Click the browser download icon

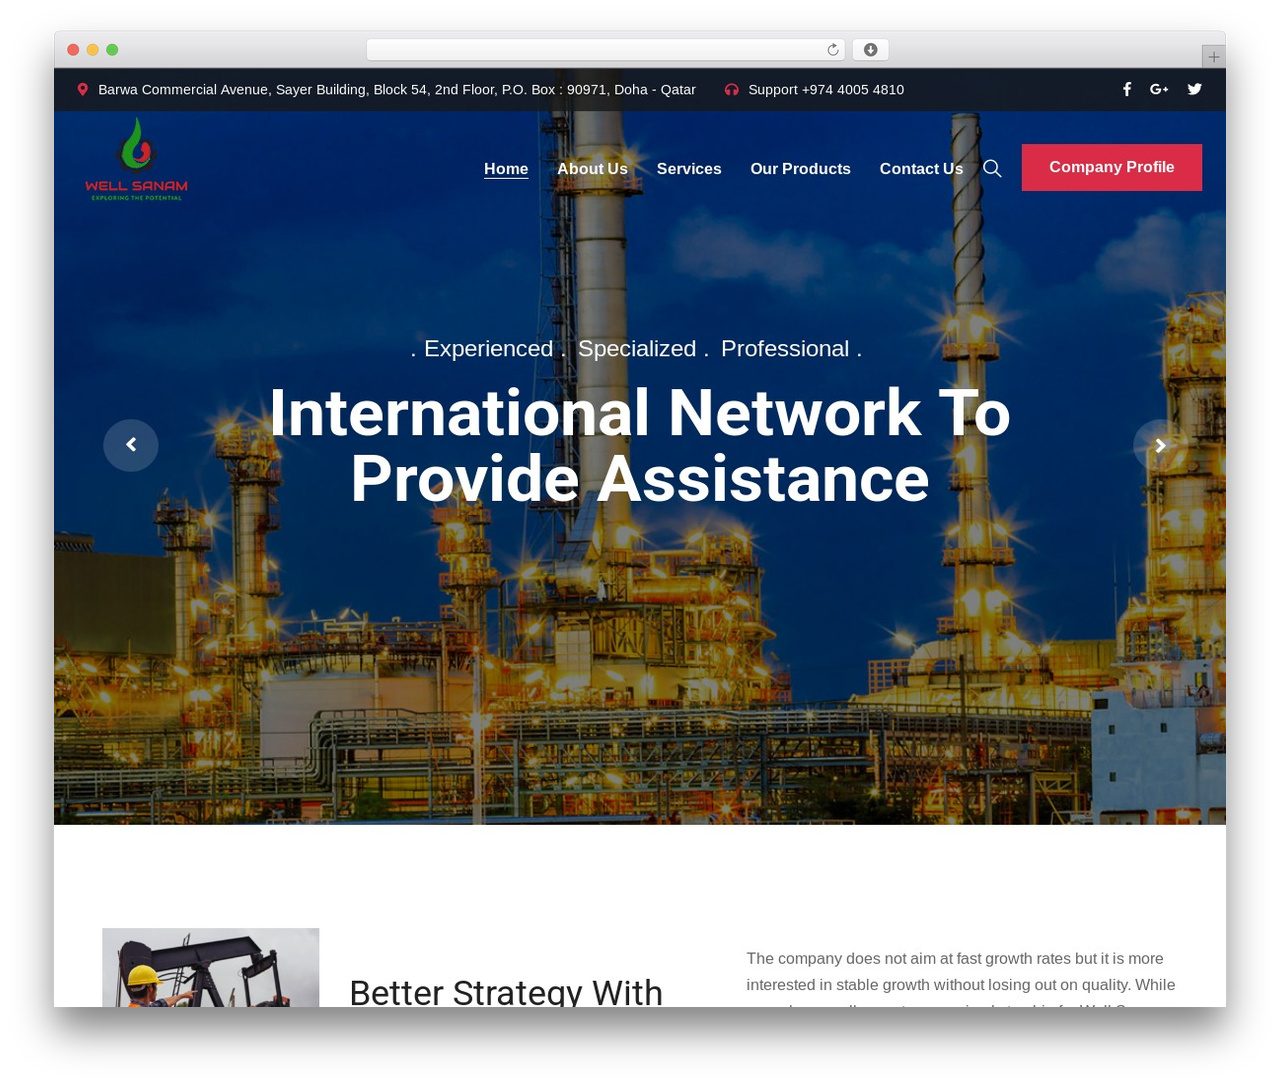click(x=870, y=50)
